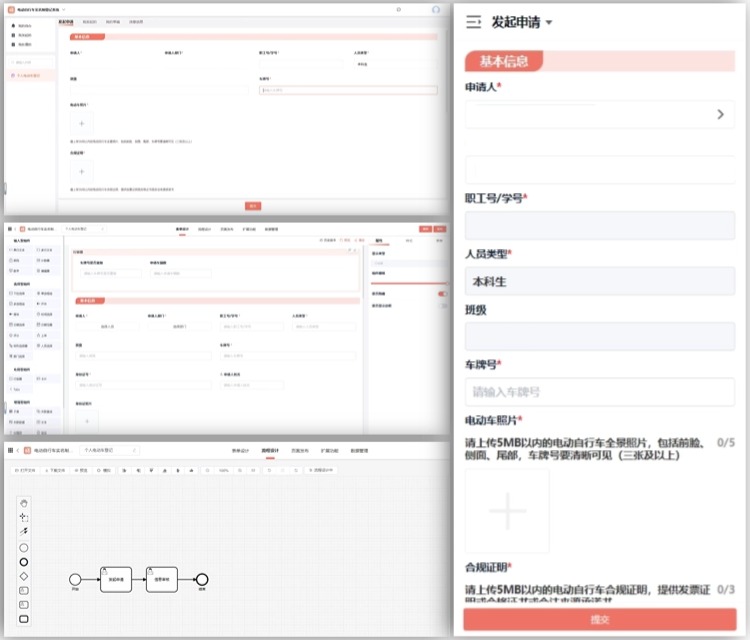Pick the global connect arrow tool
This screenshot has height=640, width=750.
(x=25, y=531)
